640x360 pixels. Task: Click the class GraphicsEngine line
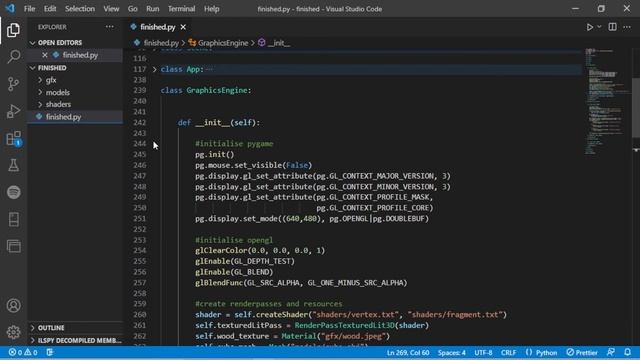click(206, 90)
